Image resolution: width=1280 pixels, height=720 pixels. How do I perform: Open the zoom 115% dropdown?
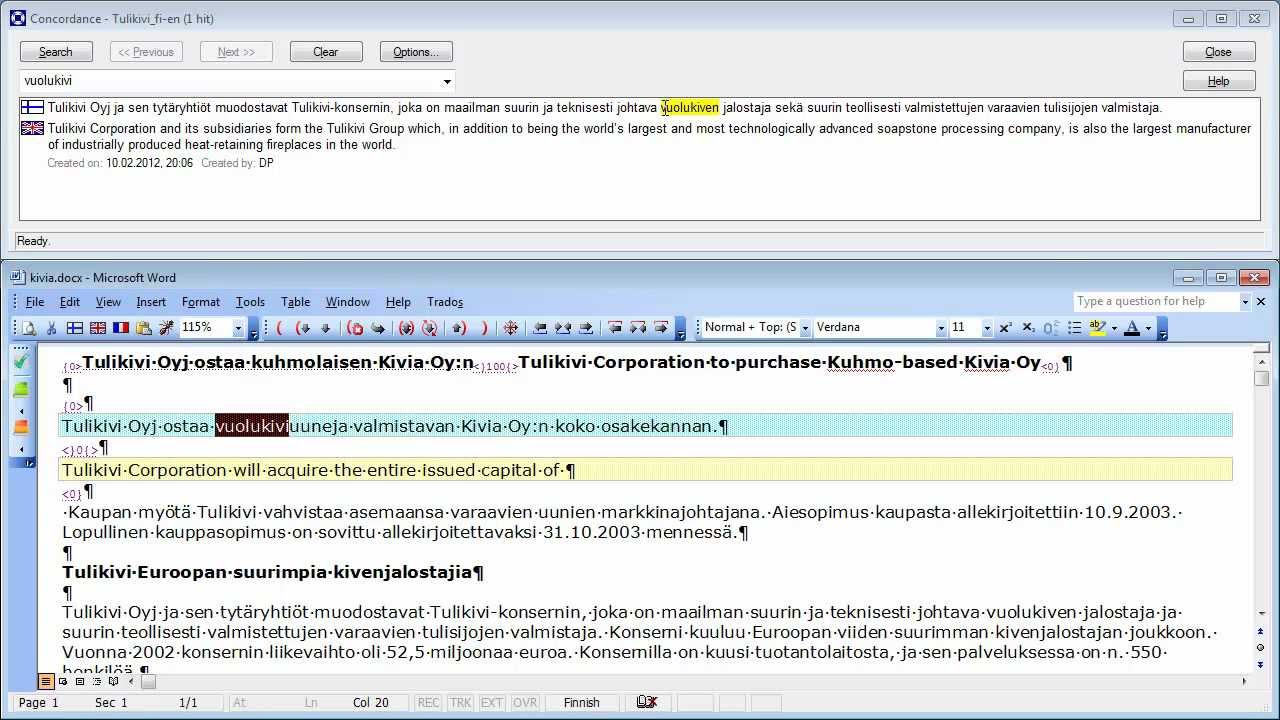[x=238, y=327]
